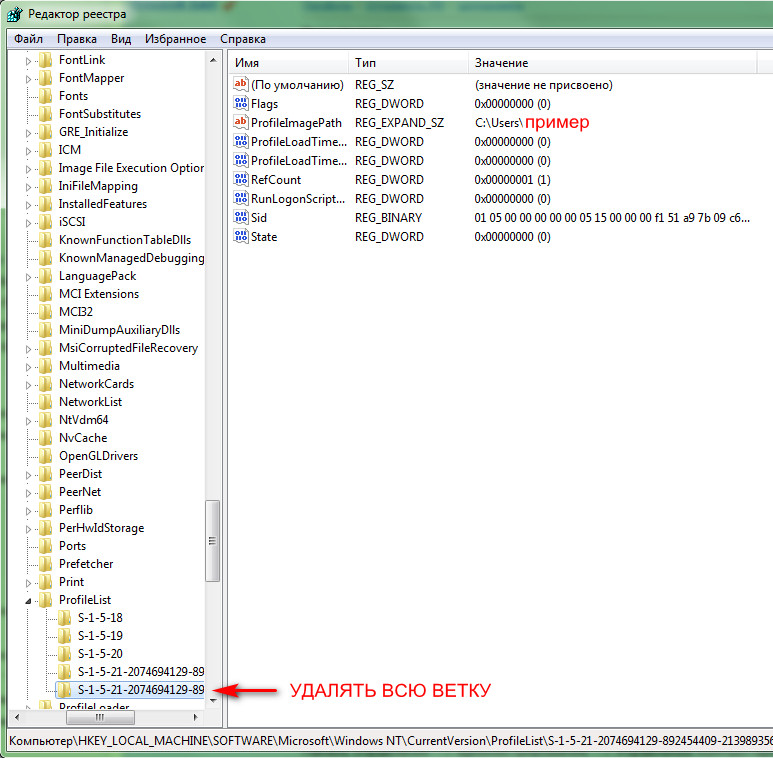Click REG_EXPAND_SZ type text
This screenshot has width=773, height=758.
[x=399, y=122]
